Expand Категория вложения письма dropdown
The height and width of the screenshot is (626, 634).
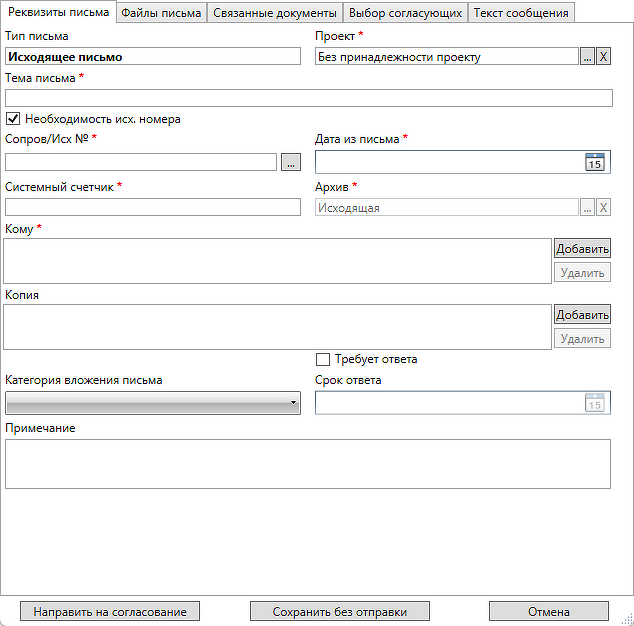point(153,403)
